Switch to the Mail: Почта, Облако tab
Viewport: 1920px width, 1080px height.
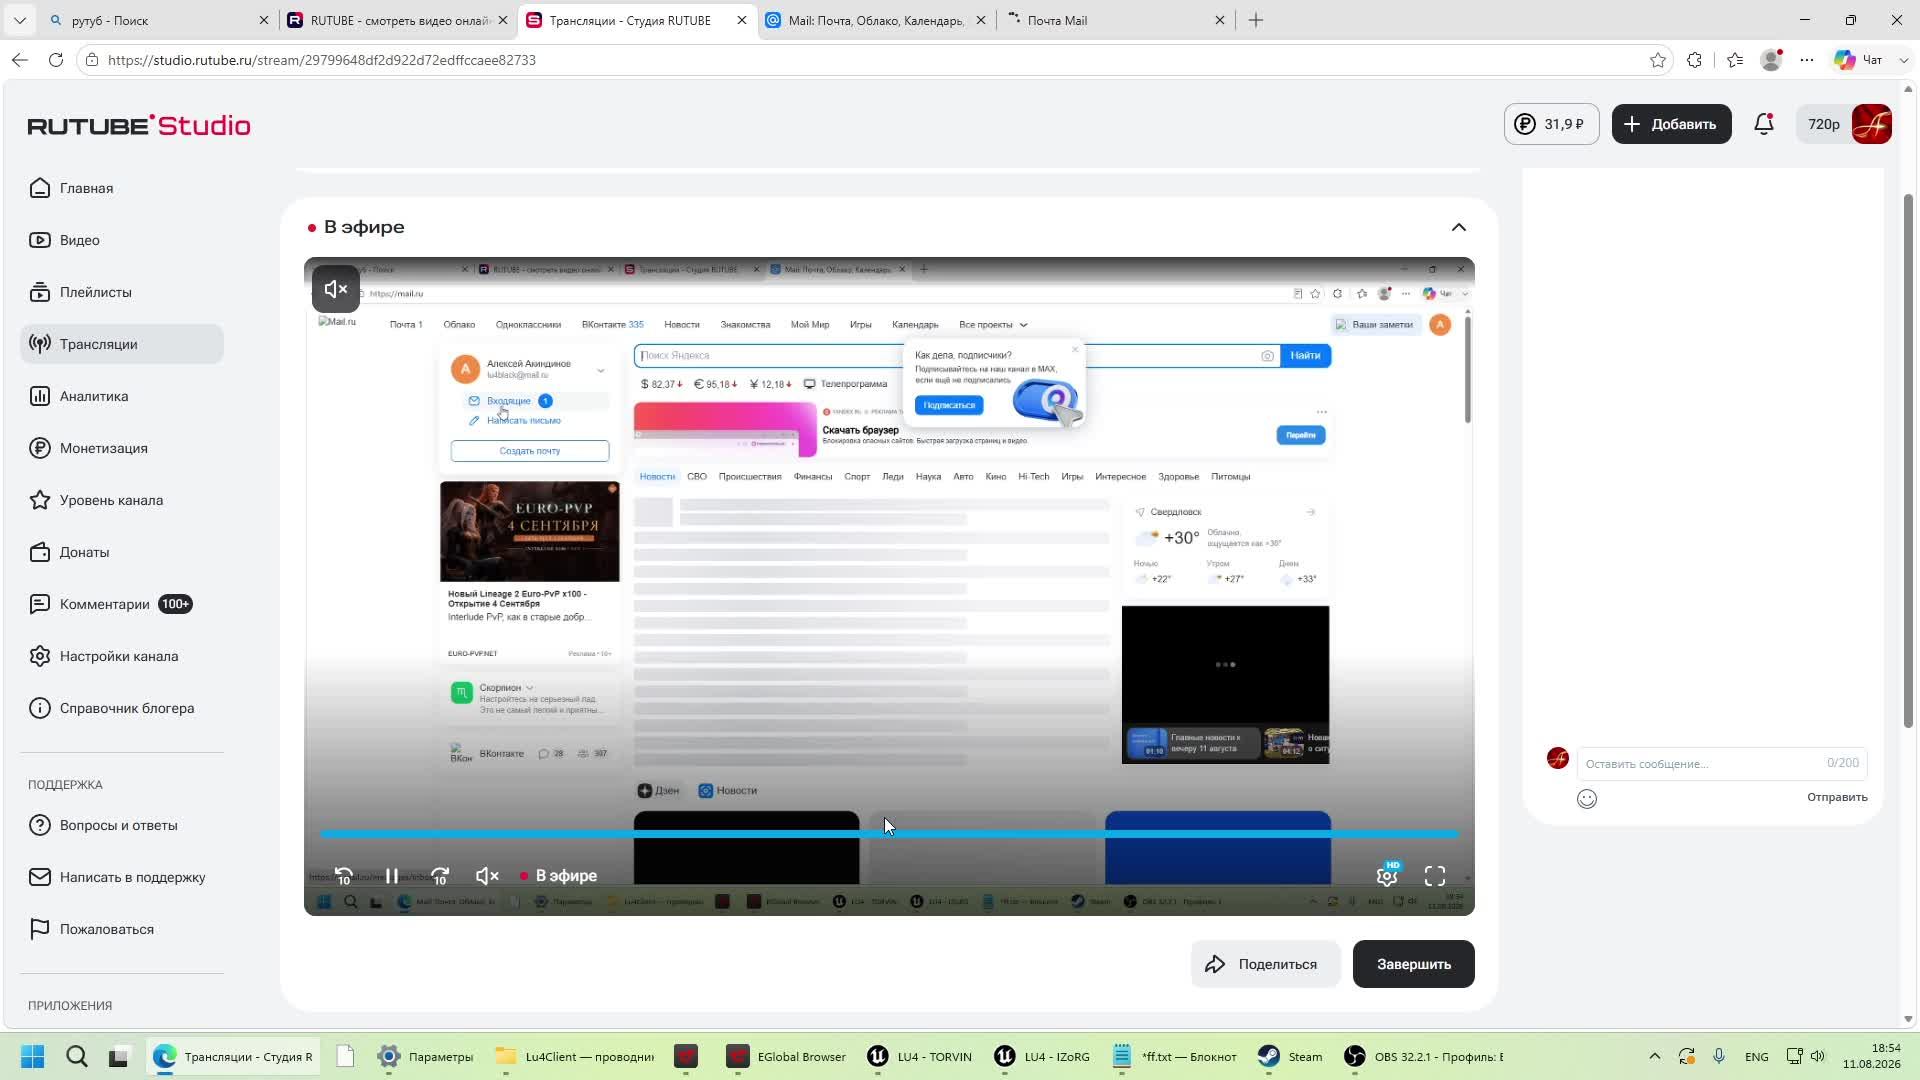click(x=875, y=20)
